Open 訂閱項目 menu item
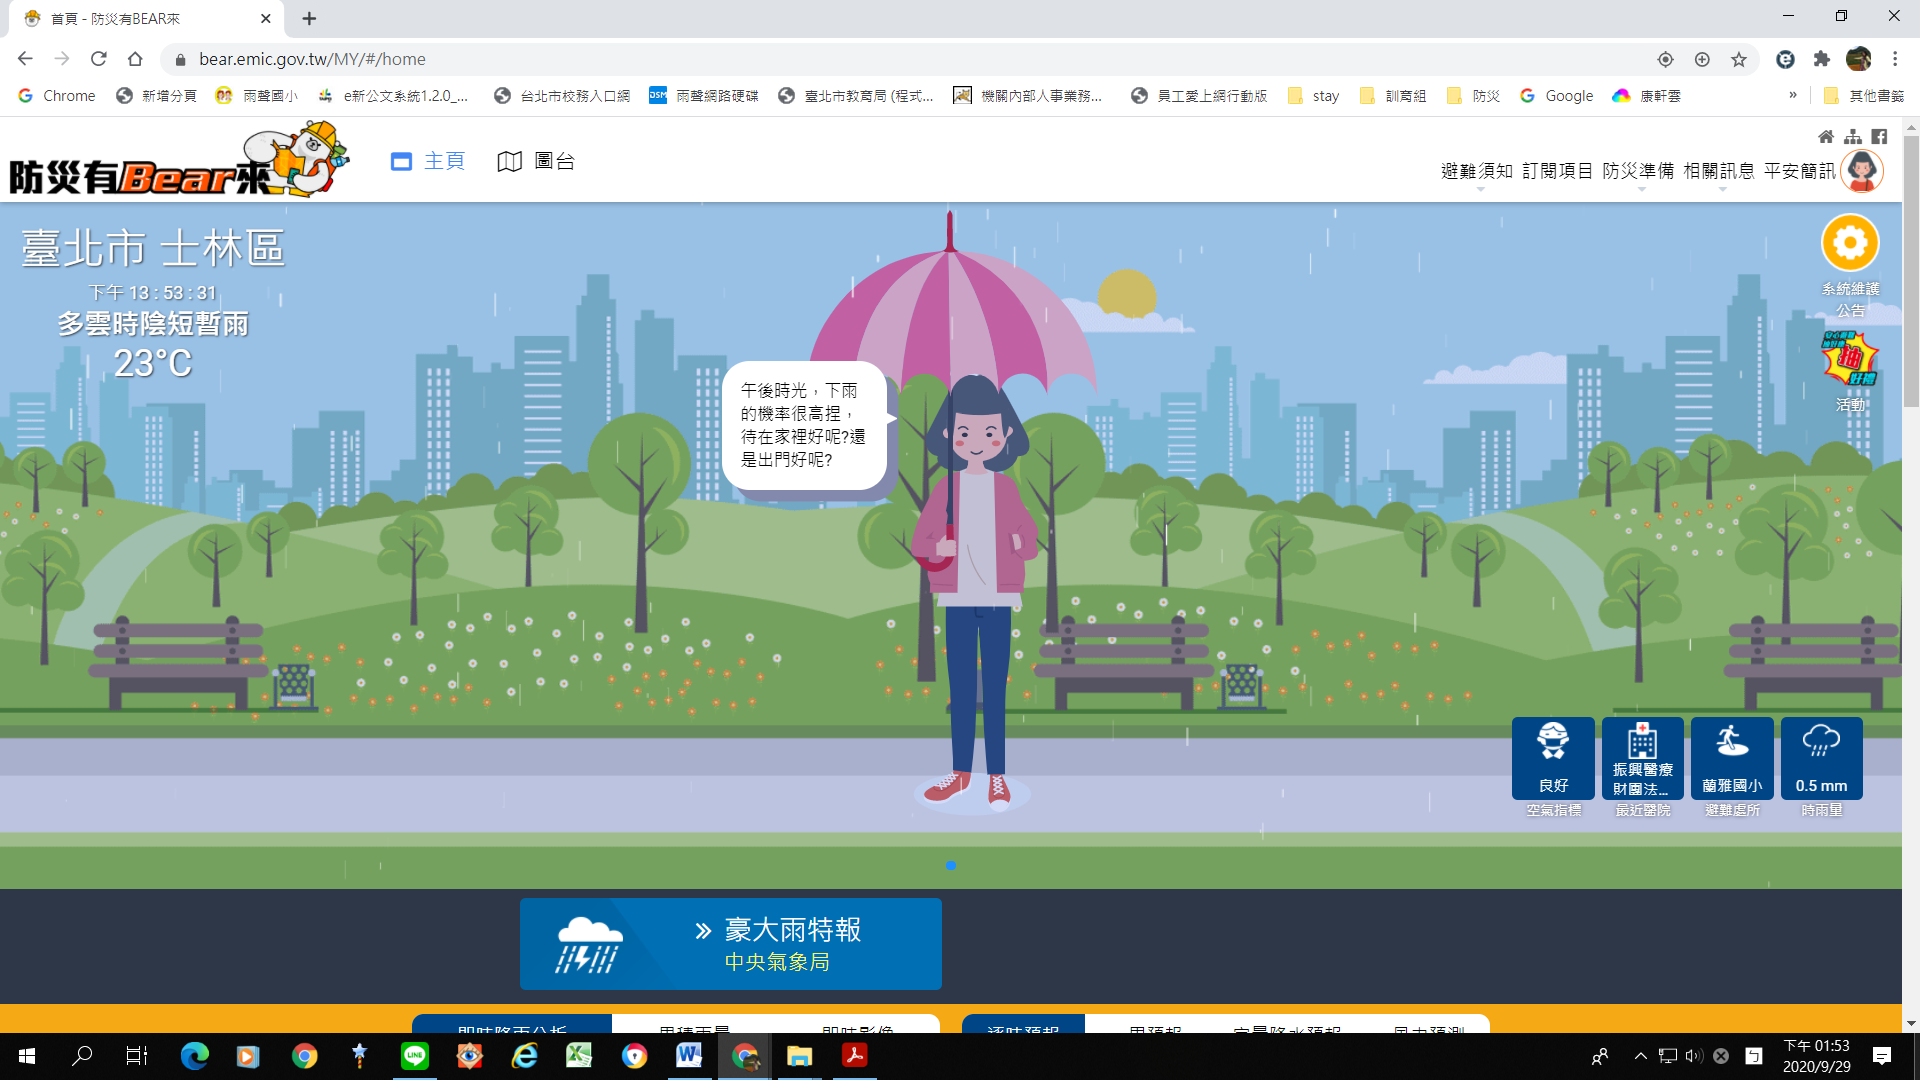This screenshot has height=1080, width=1920. 1557,171
